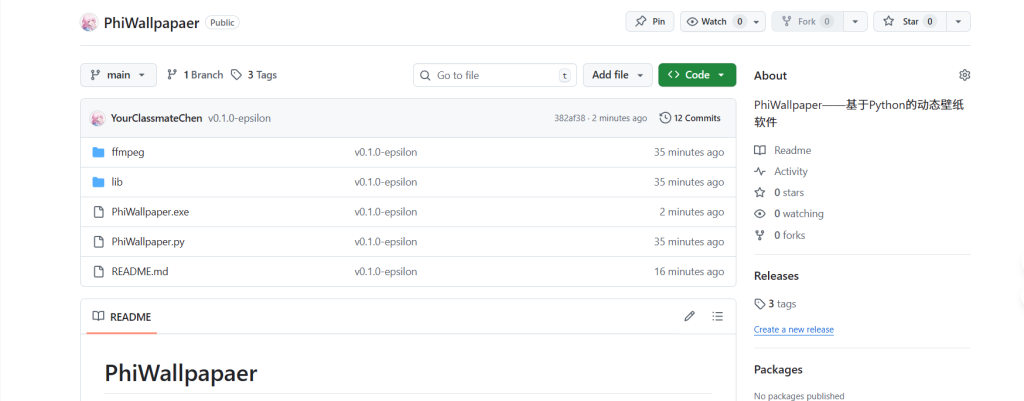Image resolution: width=1024 pixels, height=401 pixels.
Task: Open the Packages heading link
Action: click(x=778, y=370)
